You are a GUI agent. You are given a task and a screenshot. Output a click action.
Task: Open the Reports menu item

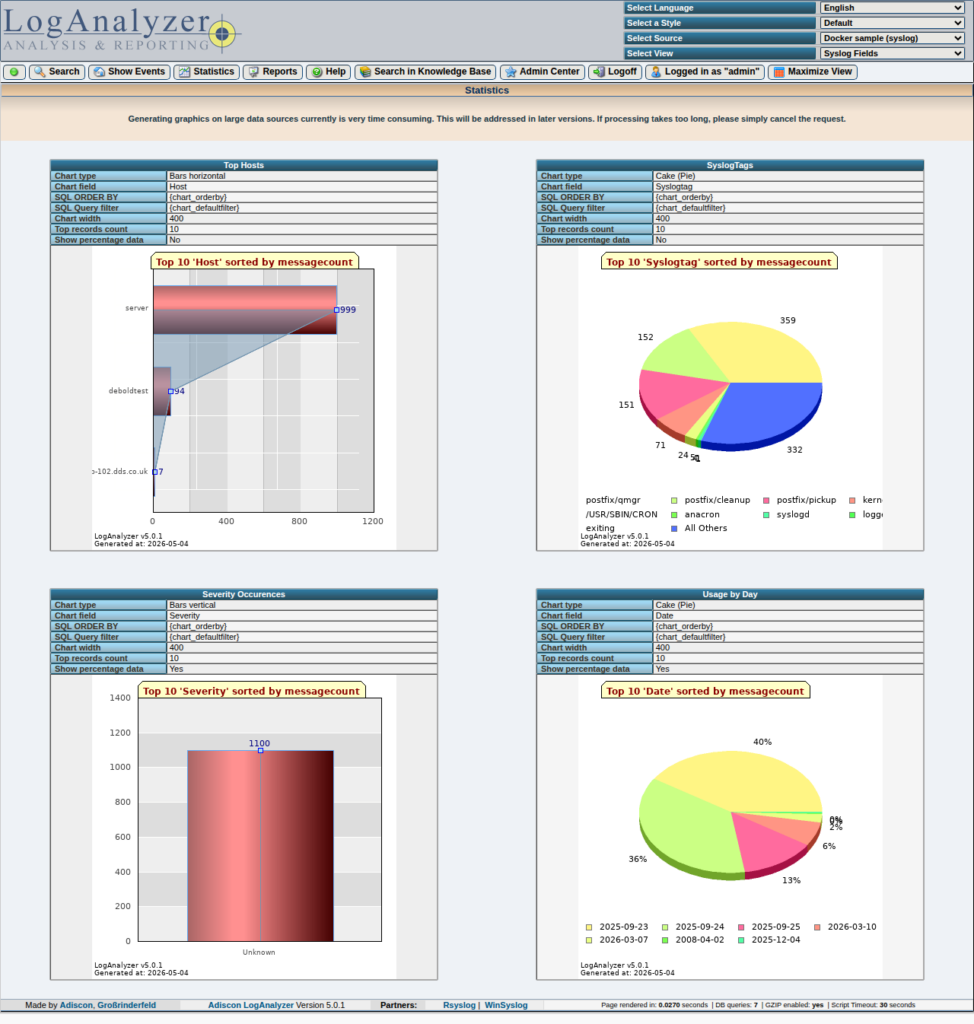[273, 72]
